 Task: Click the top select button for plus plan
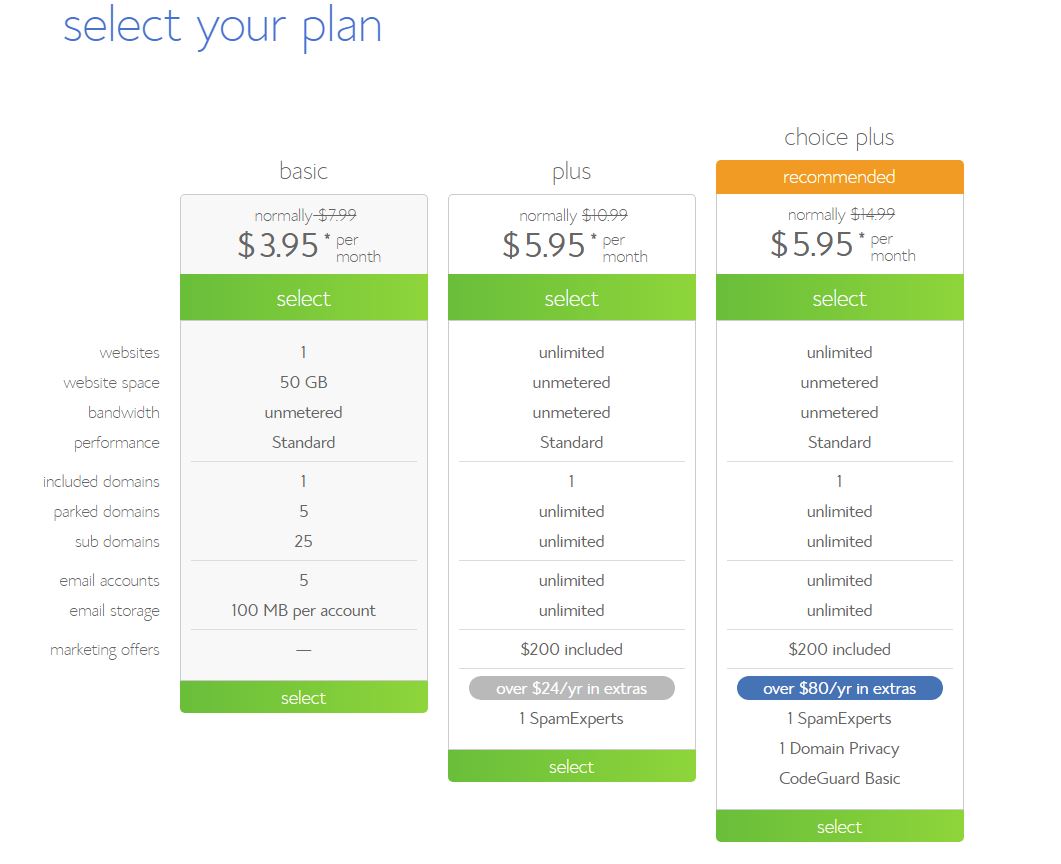[x=571, y=298]
